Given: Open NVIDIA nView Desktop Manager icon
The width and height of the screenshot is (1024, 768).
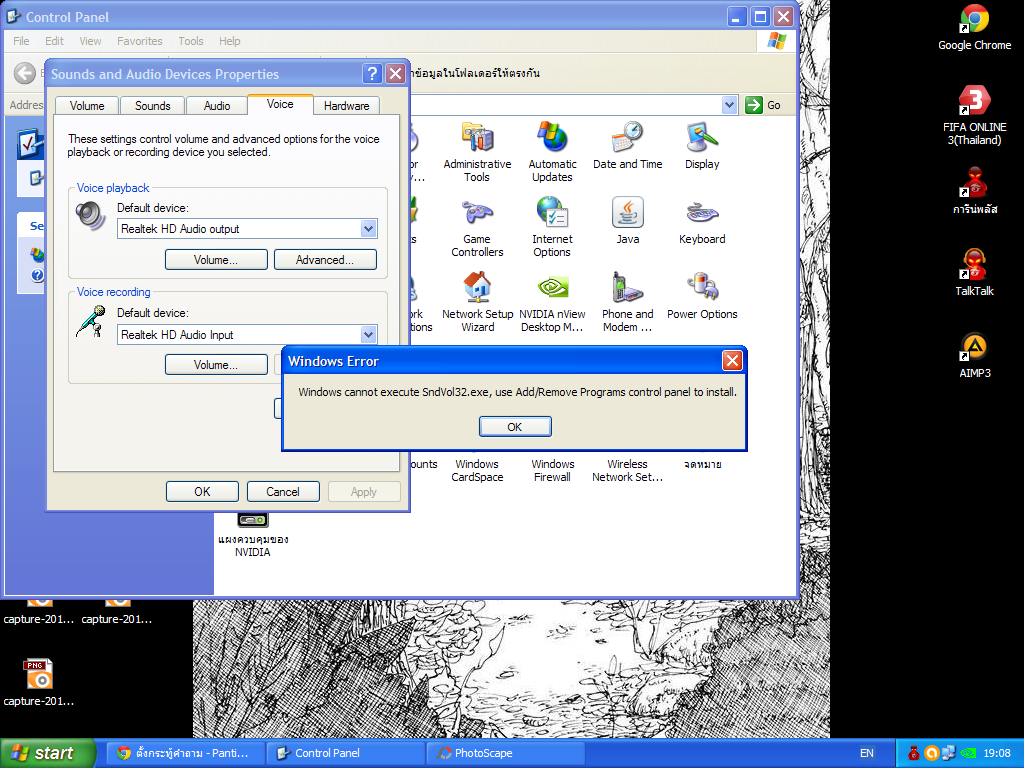Looking at the screenshot, I should point(552,302).
